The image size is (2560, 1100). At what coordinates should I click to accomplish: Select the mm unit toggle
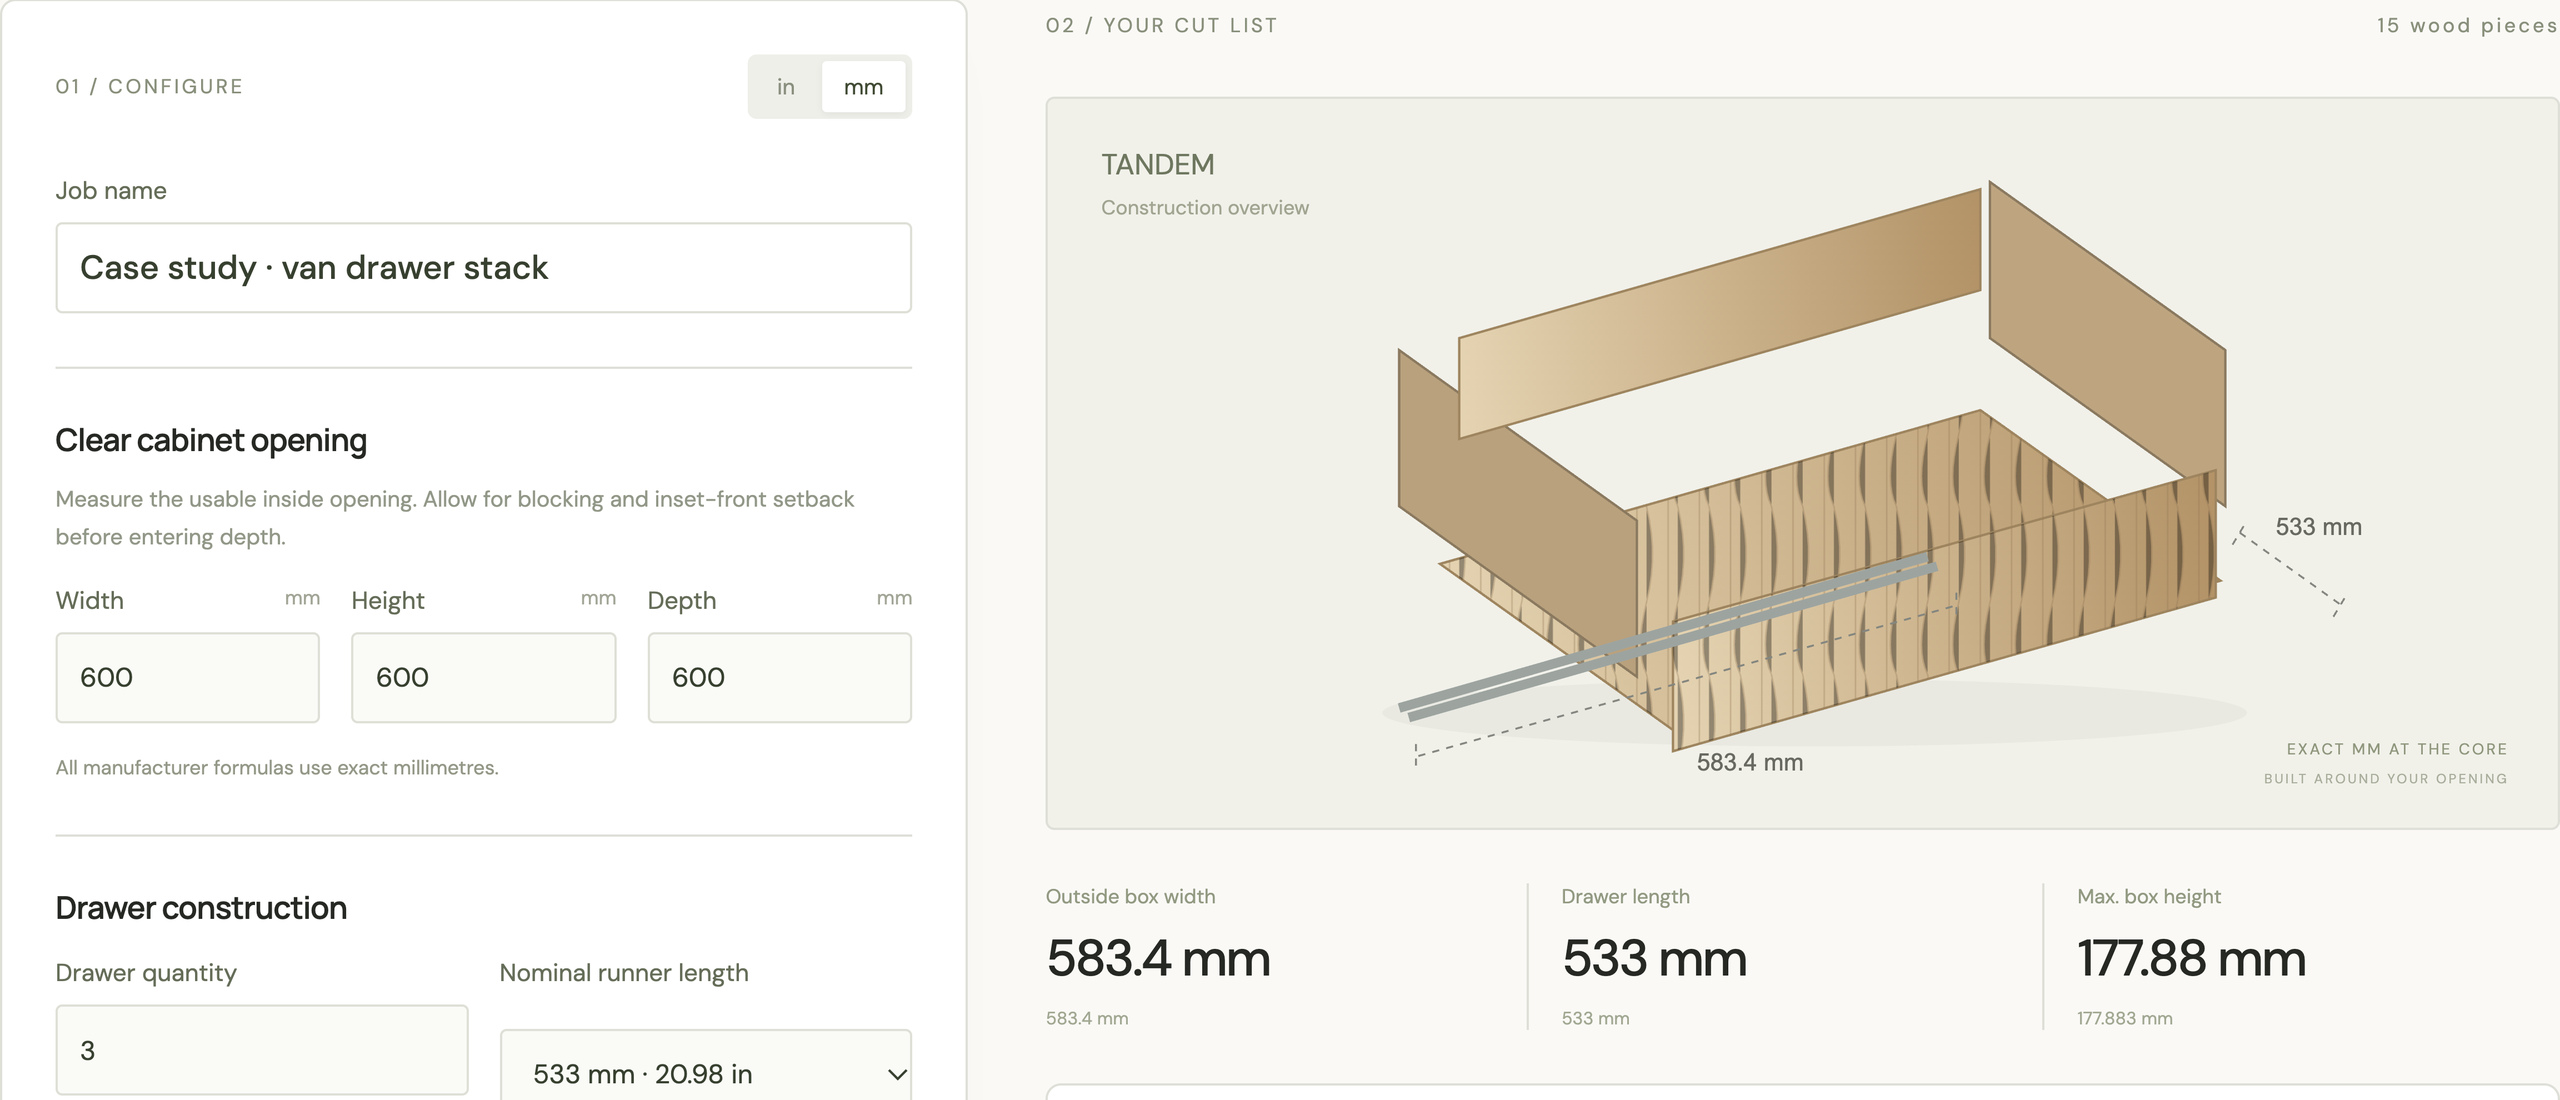click(x=864, y=87)
